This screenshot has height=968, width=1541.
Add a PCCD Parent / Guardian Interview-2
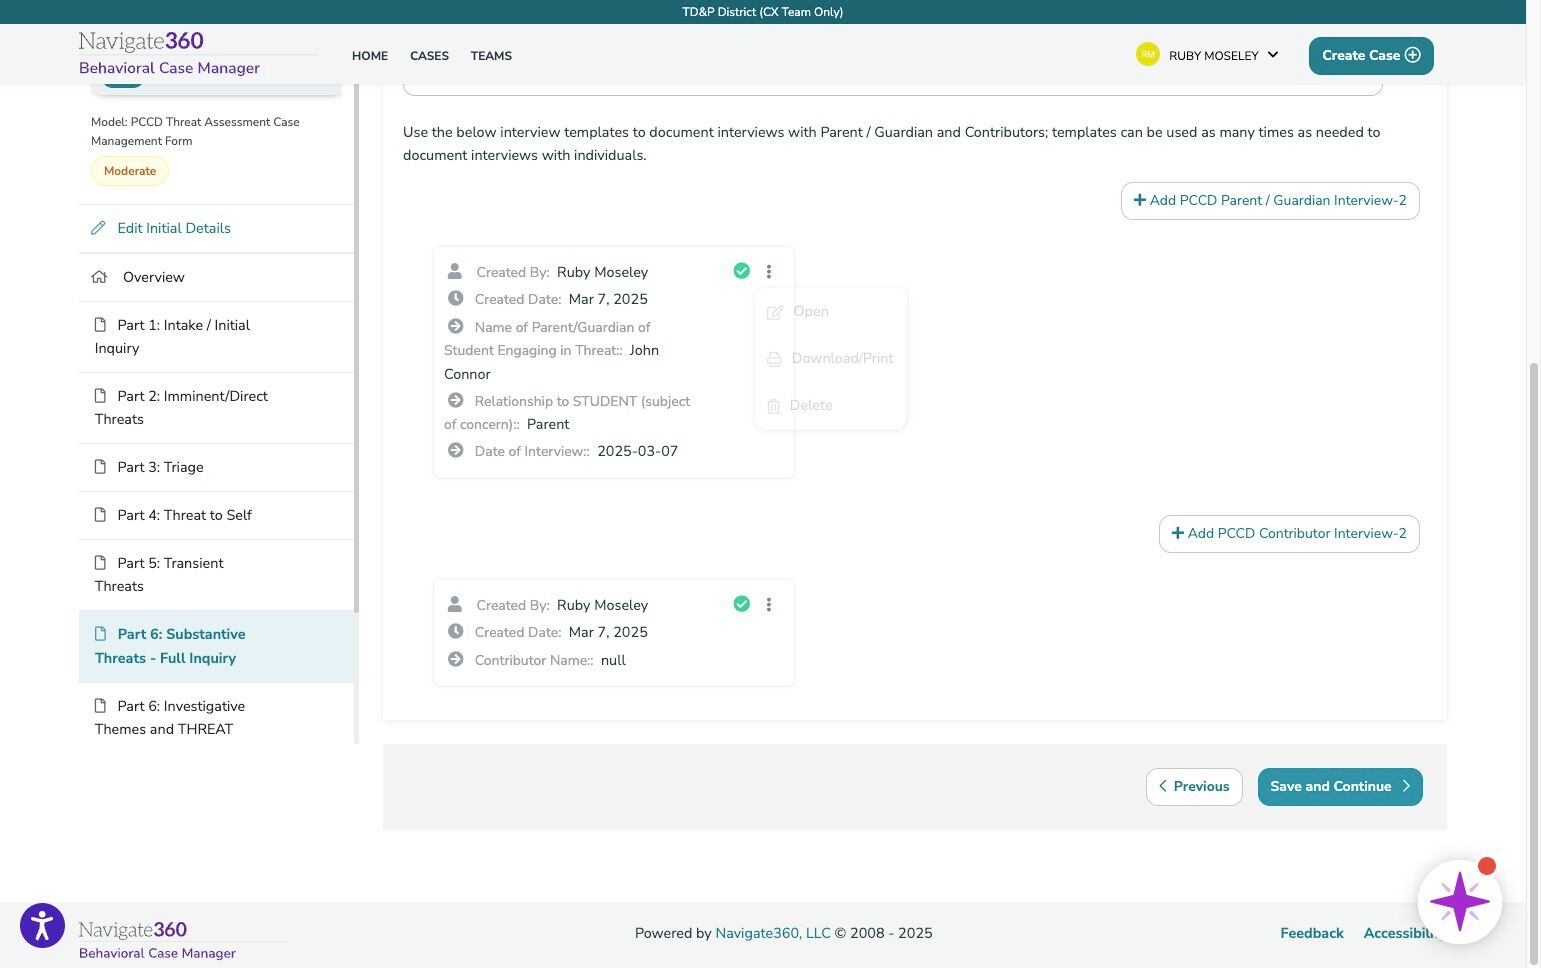click(x=1270, y=201)
